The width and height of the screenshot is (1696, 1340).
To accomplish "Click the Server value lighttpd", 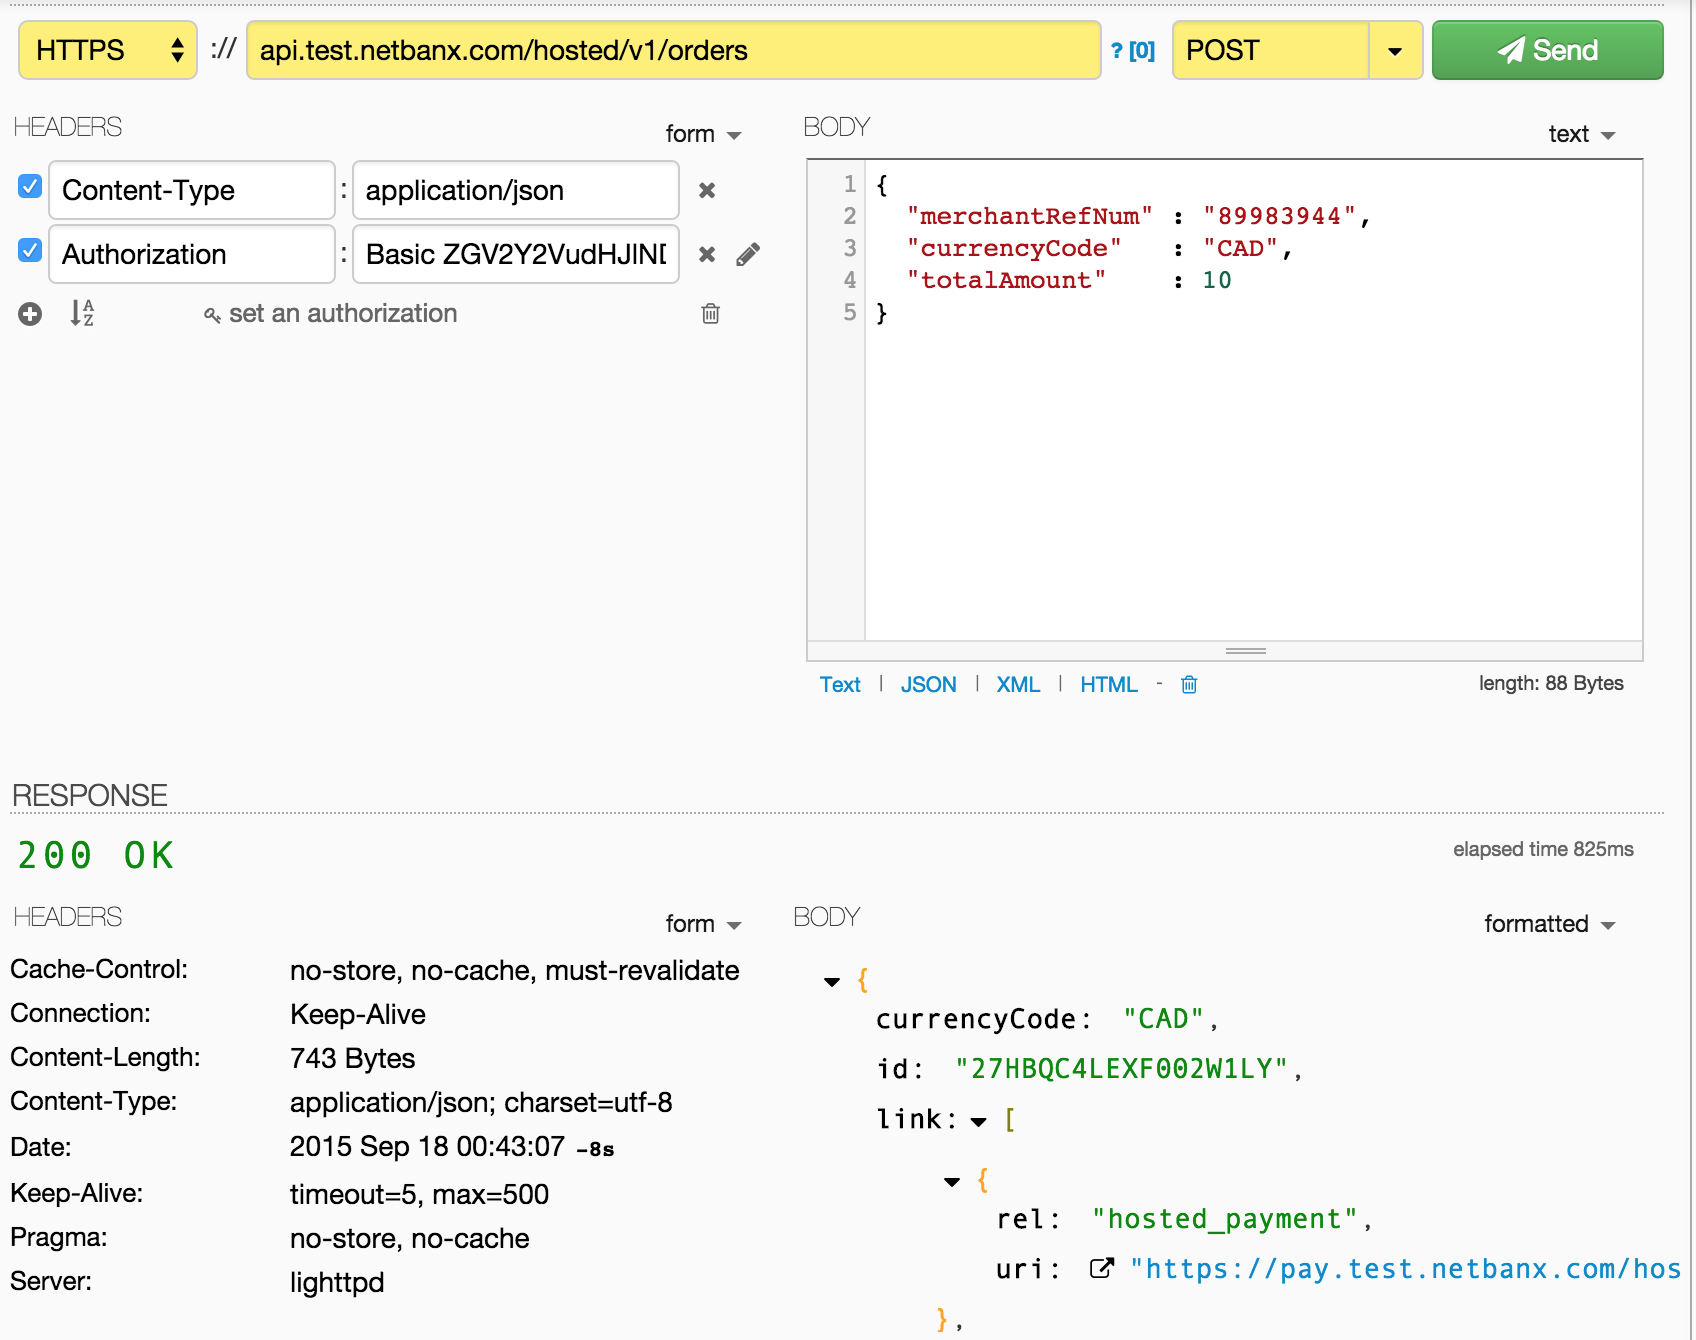I will 337,1282.
